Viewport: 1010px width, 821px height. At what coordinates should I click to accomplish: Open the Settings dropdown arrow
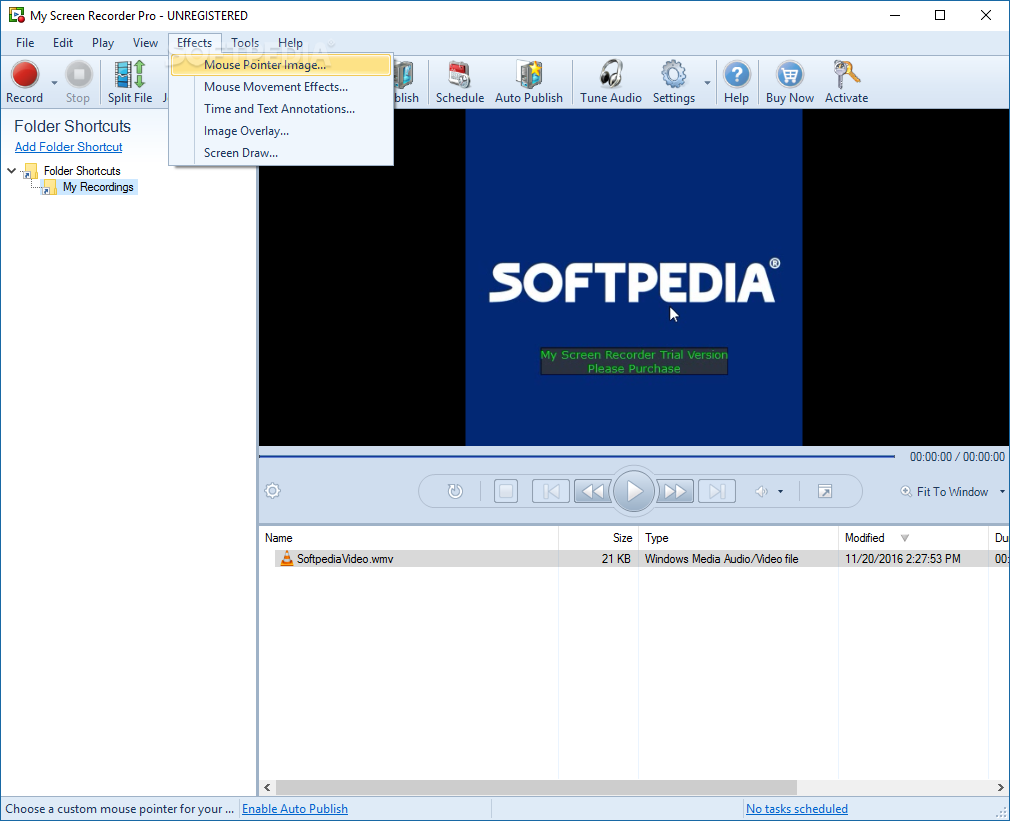pos(707,82)
